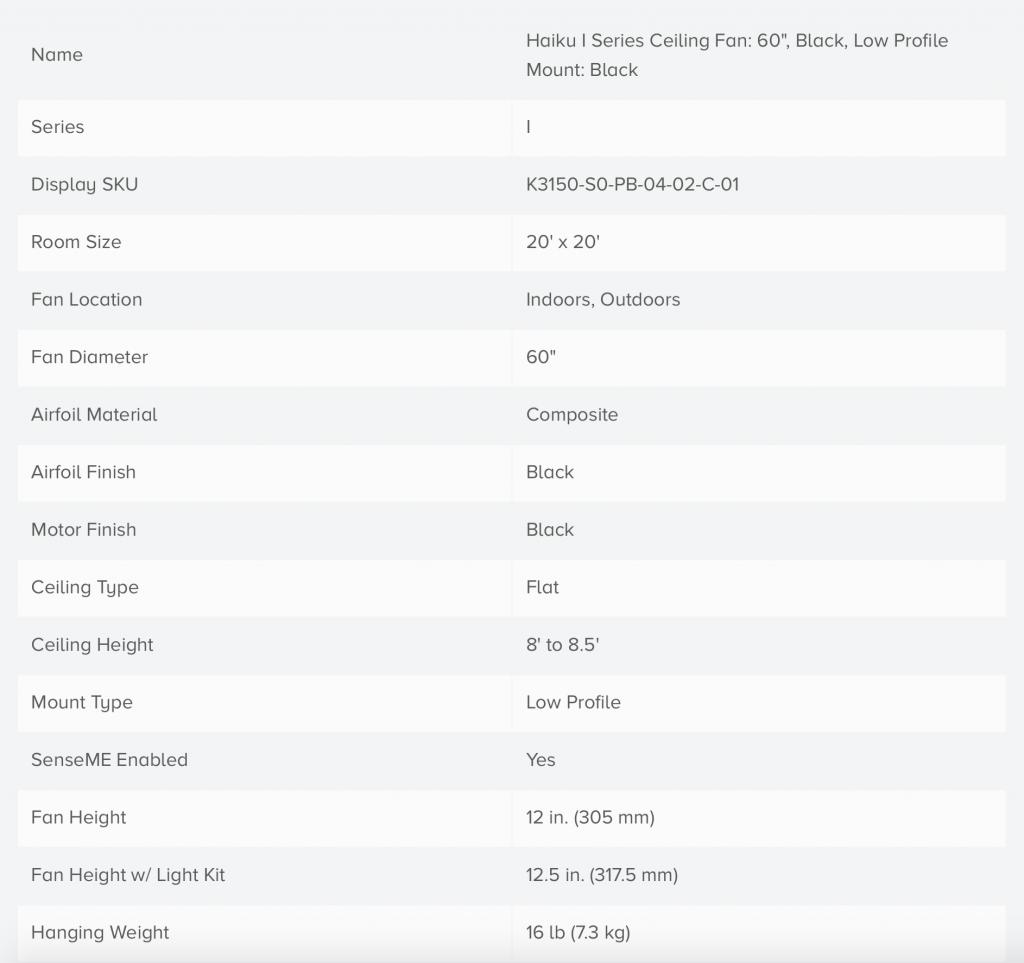This screenshot has height=963, width=1024.
Task: Click the Ceiling Height value 8' to 8.5'
Action: 562,645
